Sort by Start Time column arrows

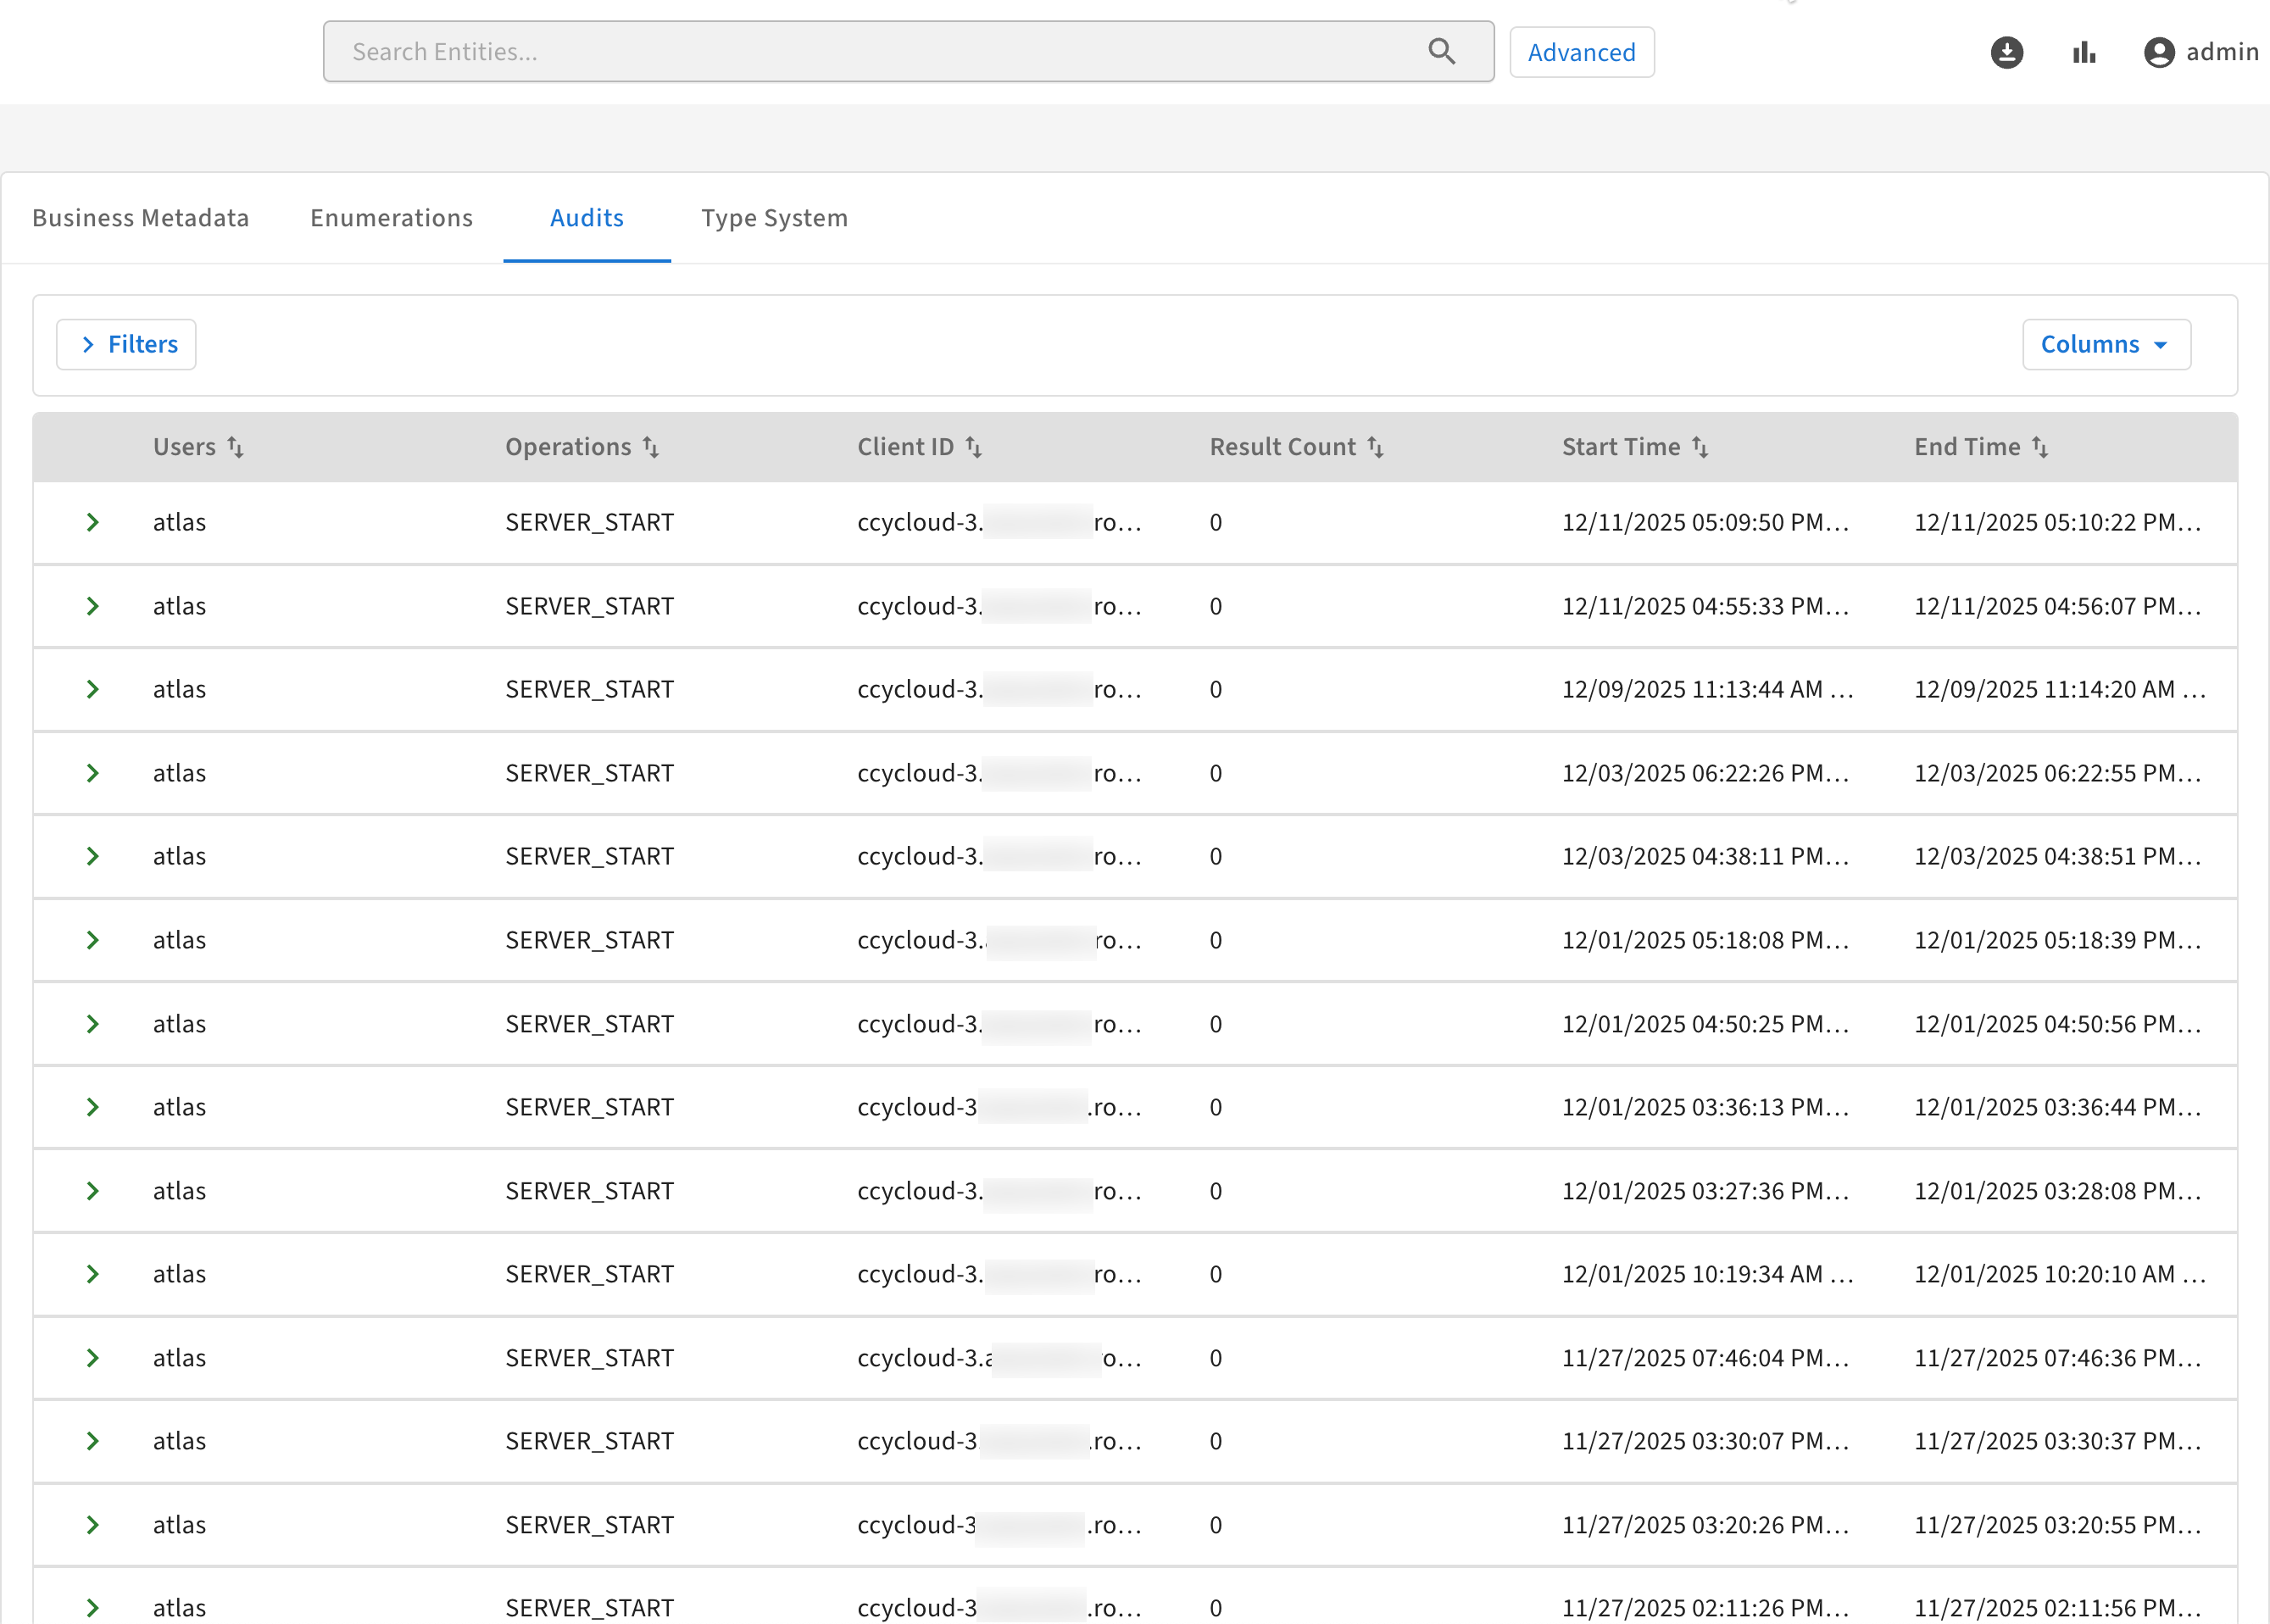pos(1700,447)
